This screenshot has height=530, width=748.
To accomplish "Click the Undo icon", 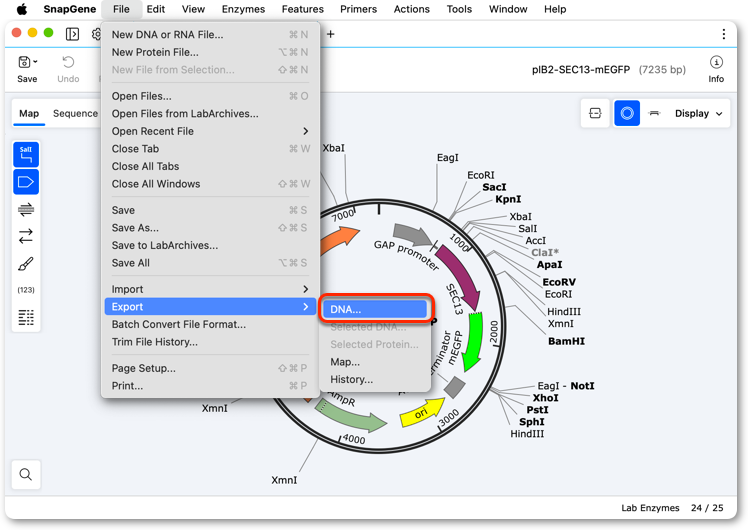I will (x=68, y=62).
